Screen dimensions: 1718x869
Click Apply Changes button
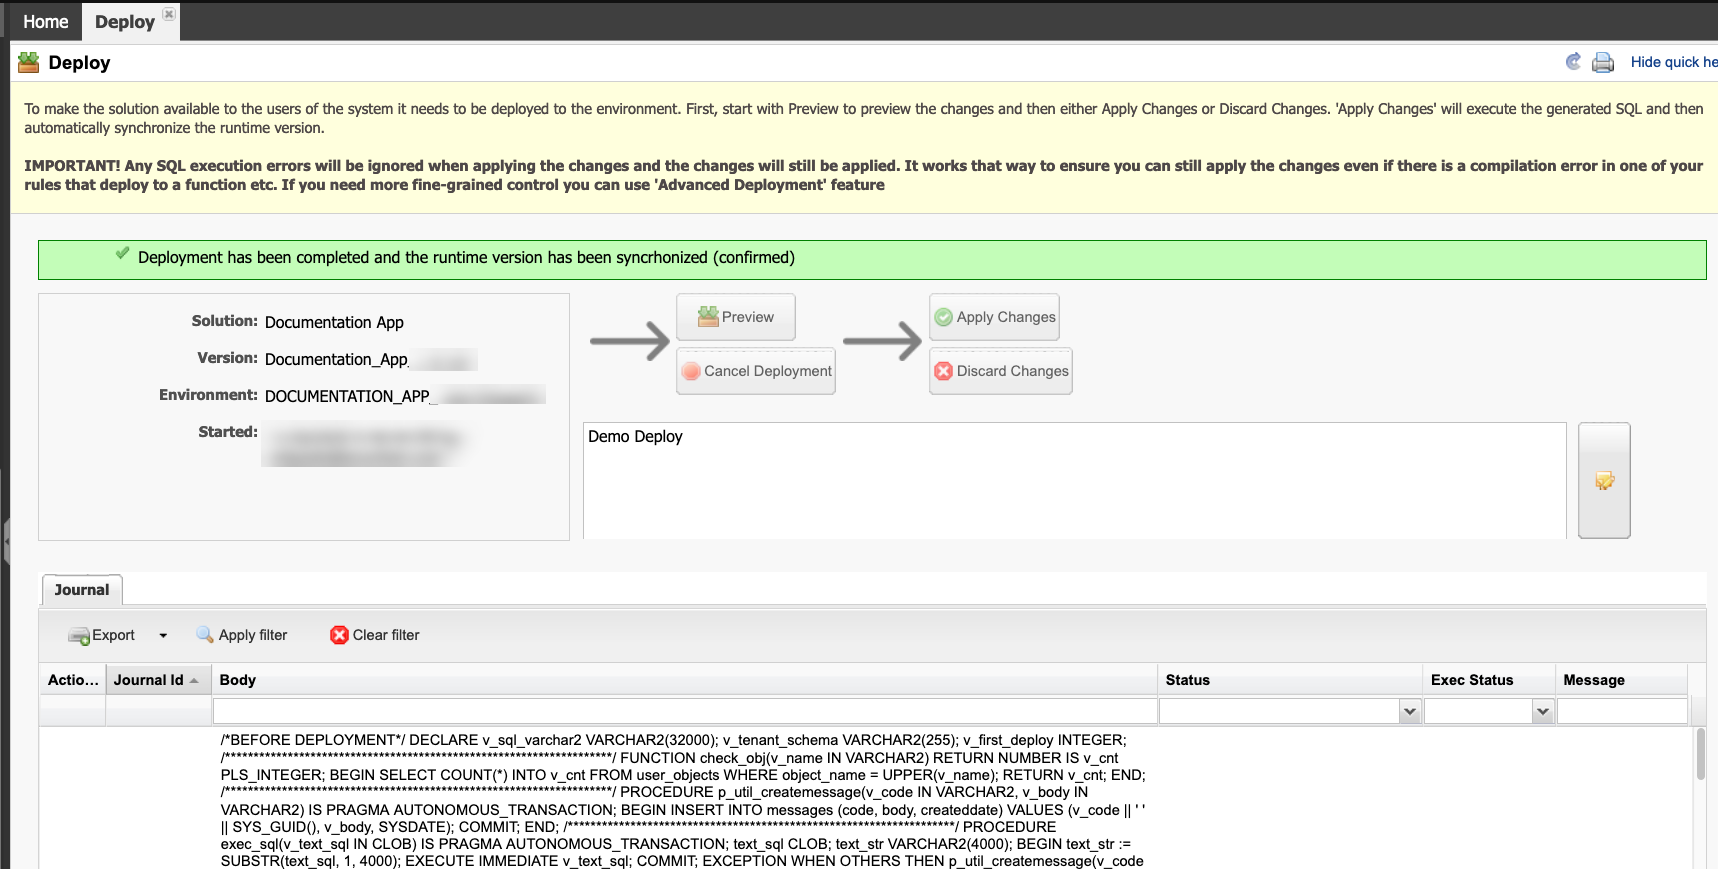point(994,317)
